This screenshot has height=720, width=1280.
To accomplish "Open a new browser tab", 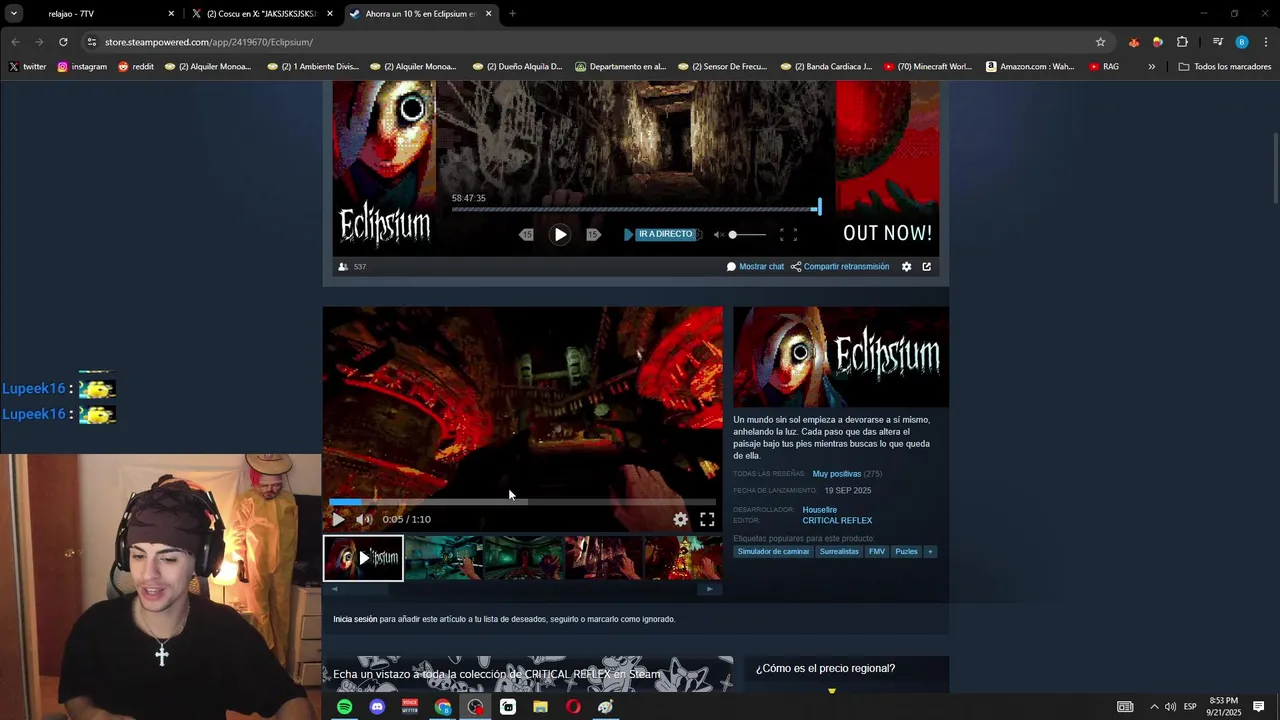I will click(512, 14).
